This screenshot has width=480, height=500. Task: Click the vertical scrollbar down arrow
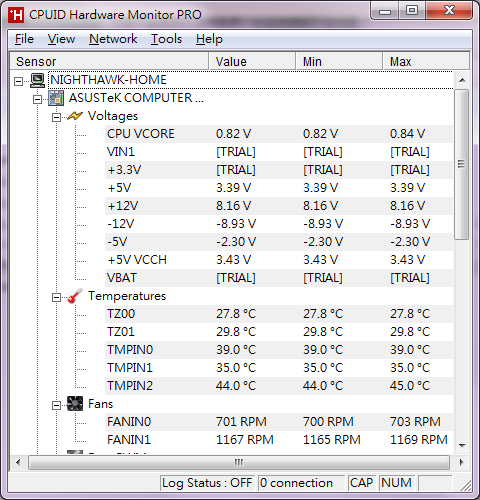point(462,446)
